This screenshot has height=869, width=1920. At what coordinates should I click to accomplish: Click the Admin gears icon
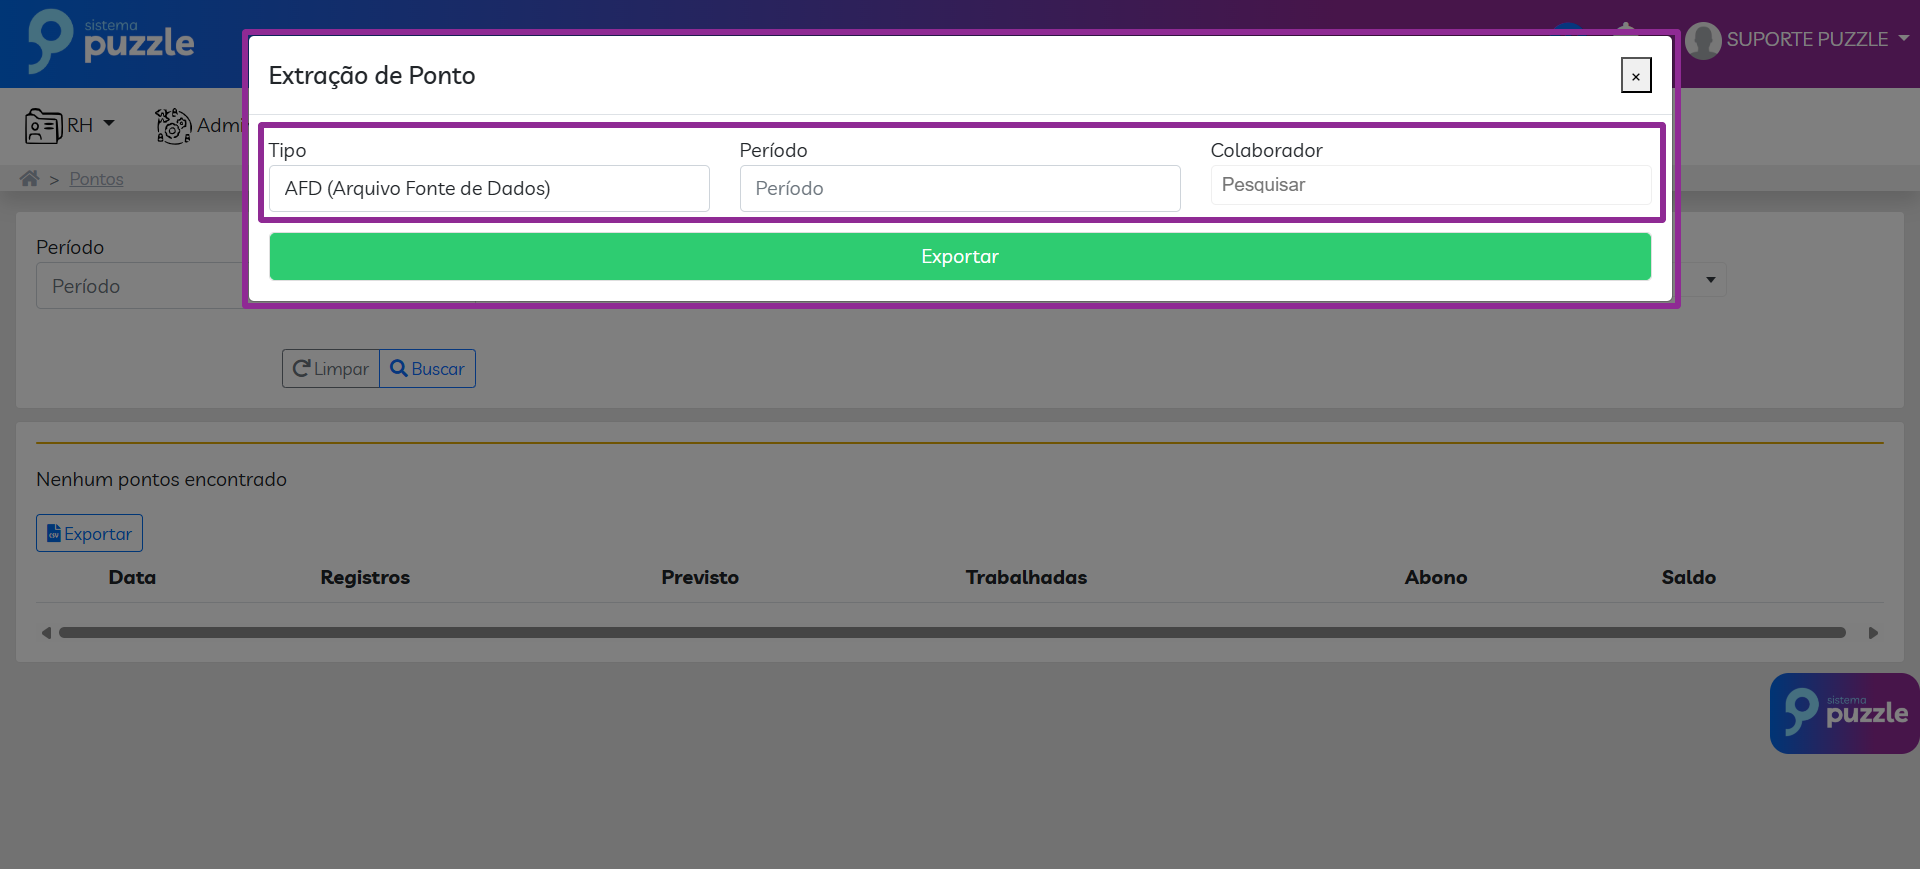[x=173, y=126]
